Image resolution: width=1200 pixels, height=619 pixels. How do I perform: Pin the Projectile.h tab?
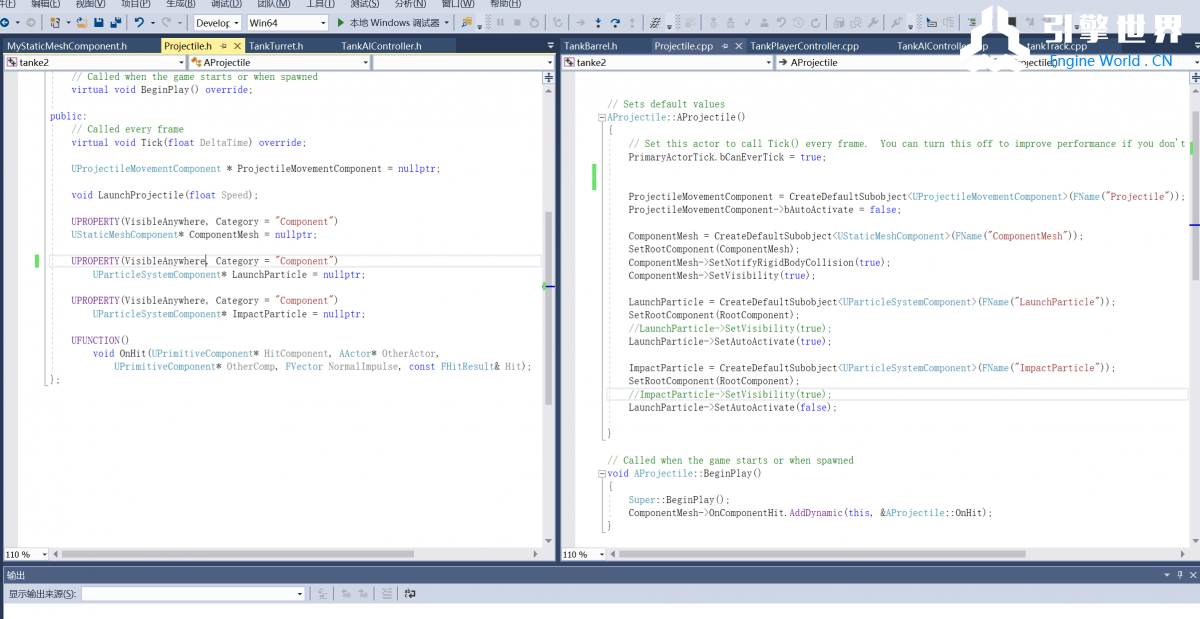[224, 46]
